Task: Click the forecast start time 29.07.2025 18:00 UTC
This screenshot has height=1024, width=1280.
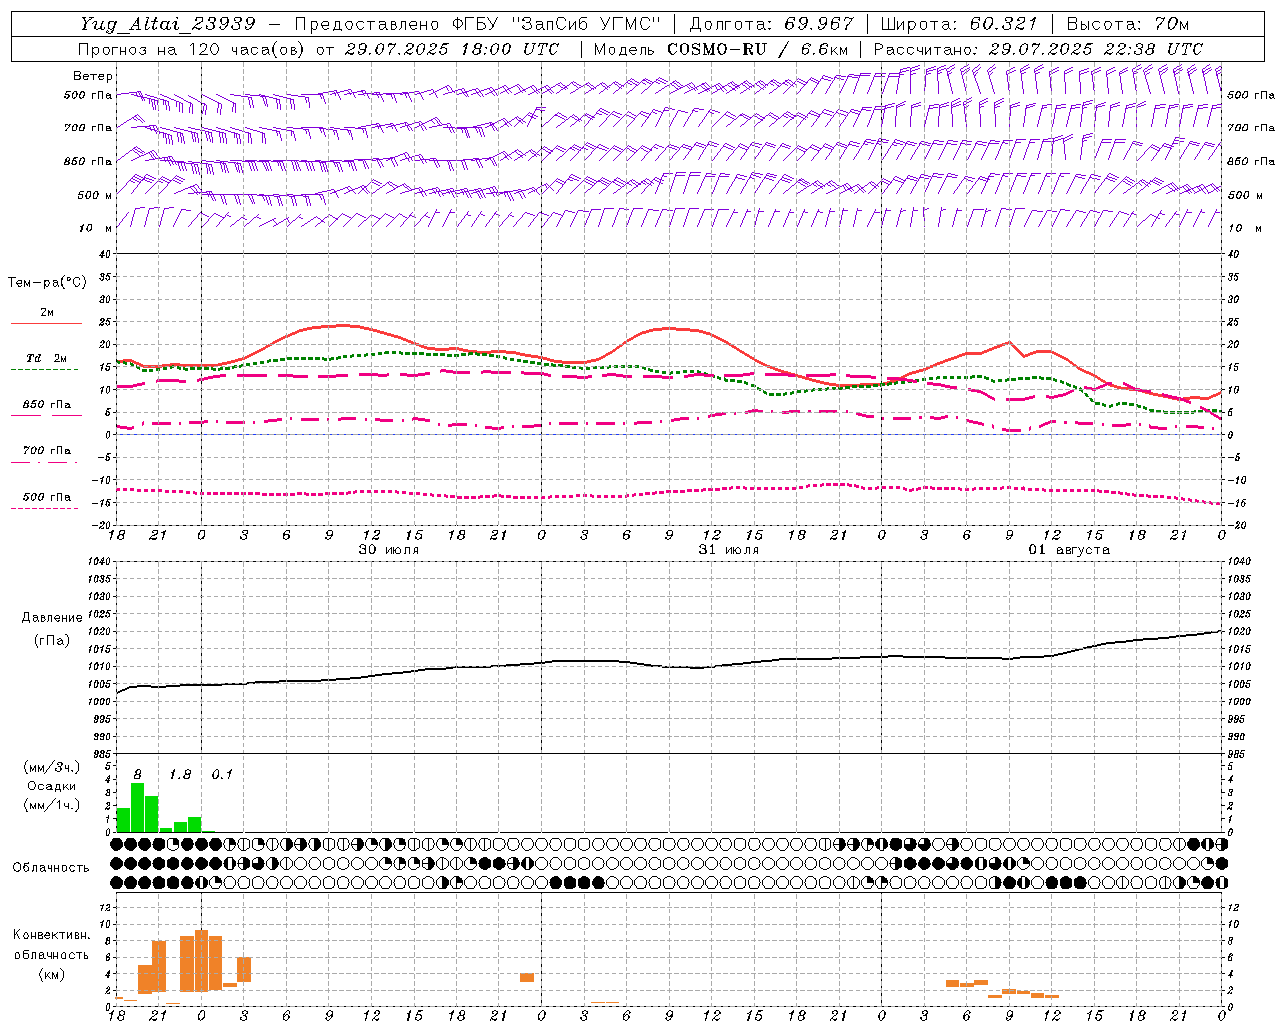Action: tap(452, 49)
